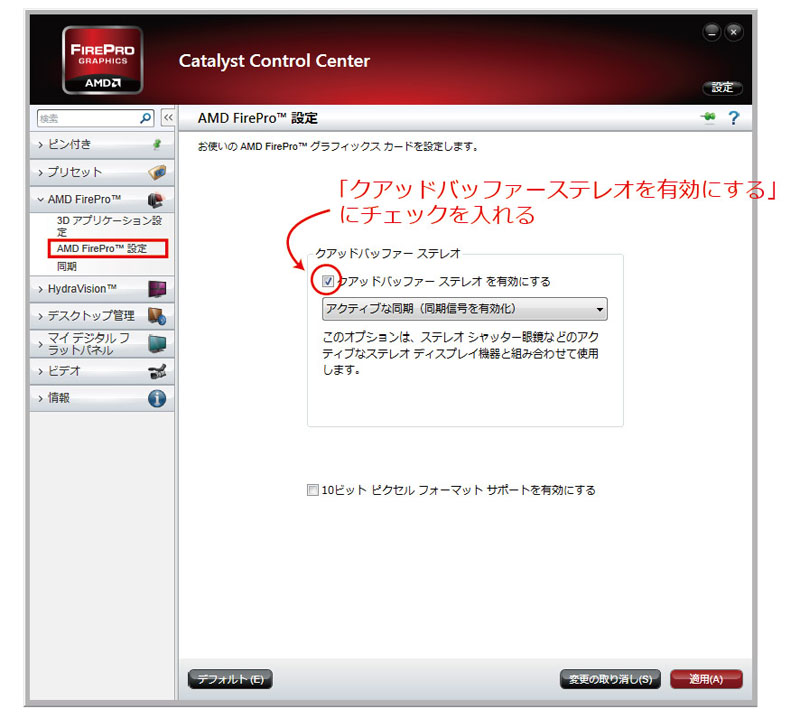Expand the プリセット section
The width and height of the screenshot is (800, 718).
102,172
